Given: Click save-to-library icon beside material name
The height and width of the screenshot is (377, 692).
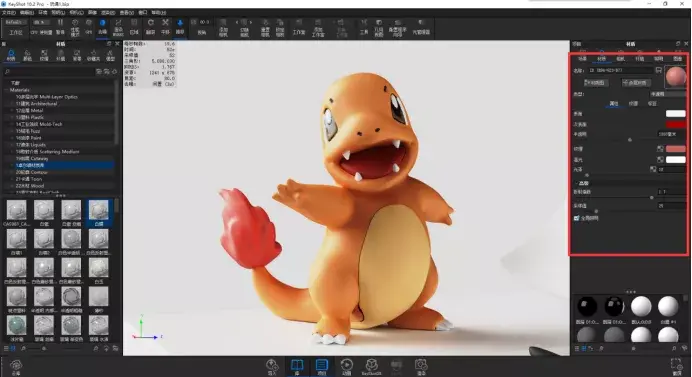Looking at the screenshot, I should pyautogui.click(x=658, y=70).
